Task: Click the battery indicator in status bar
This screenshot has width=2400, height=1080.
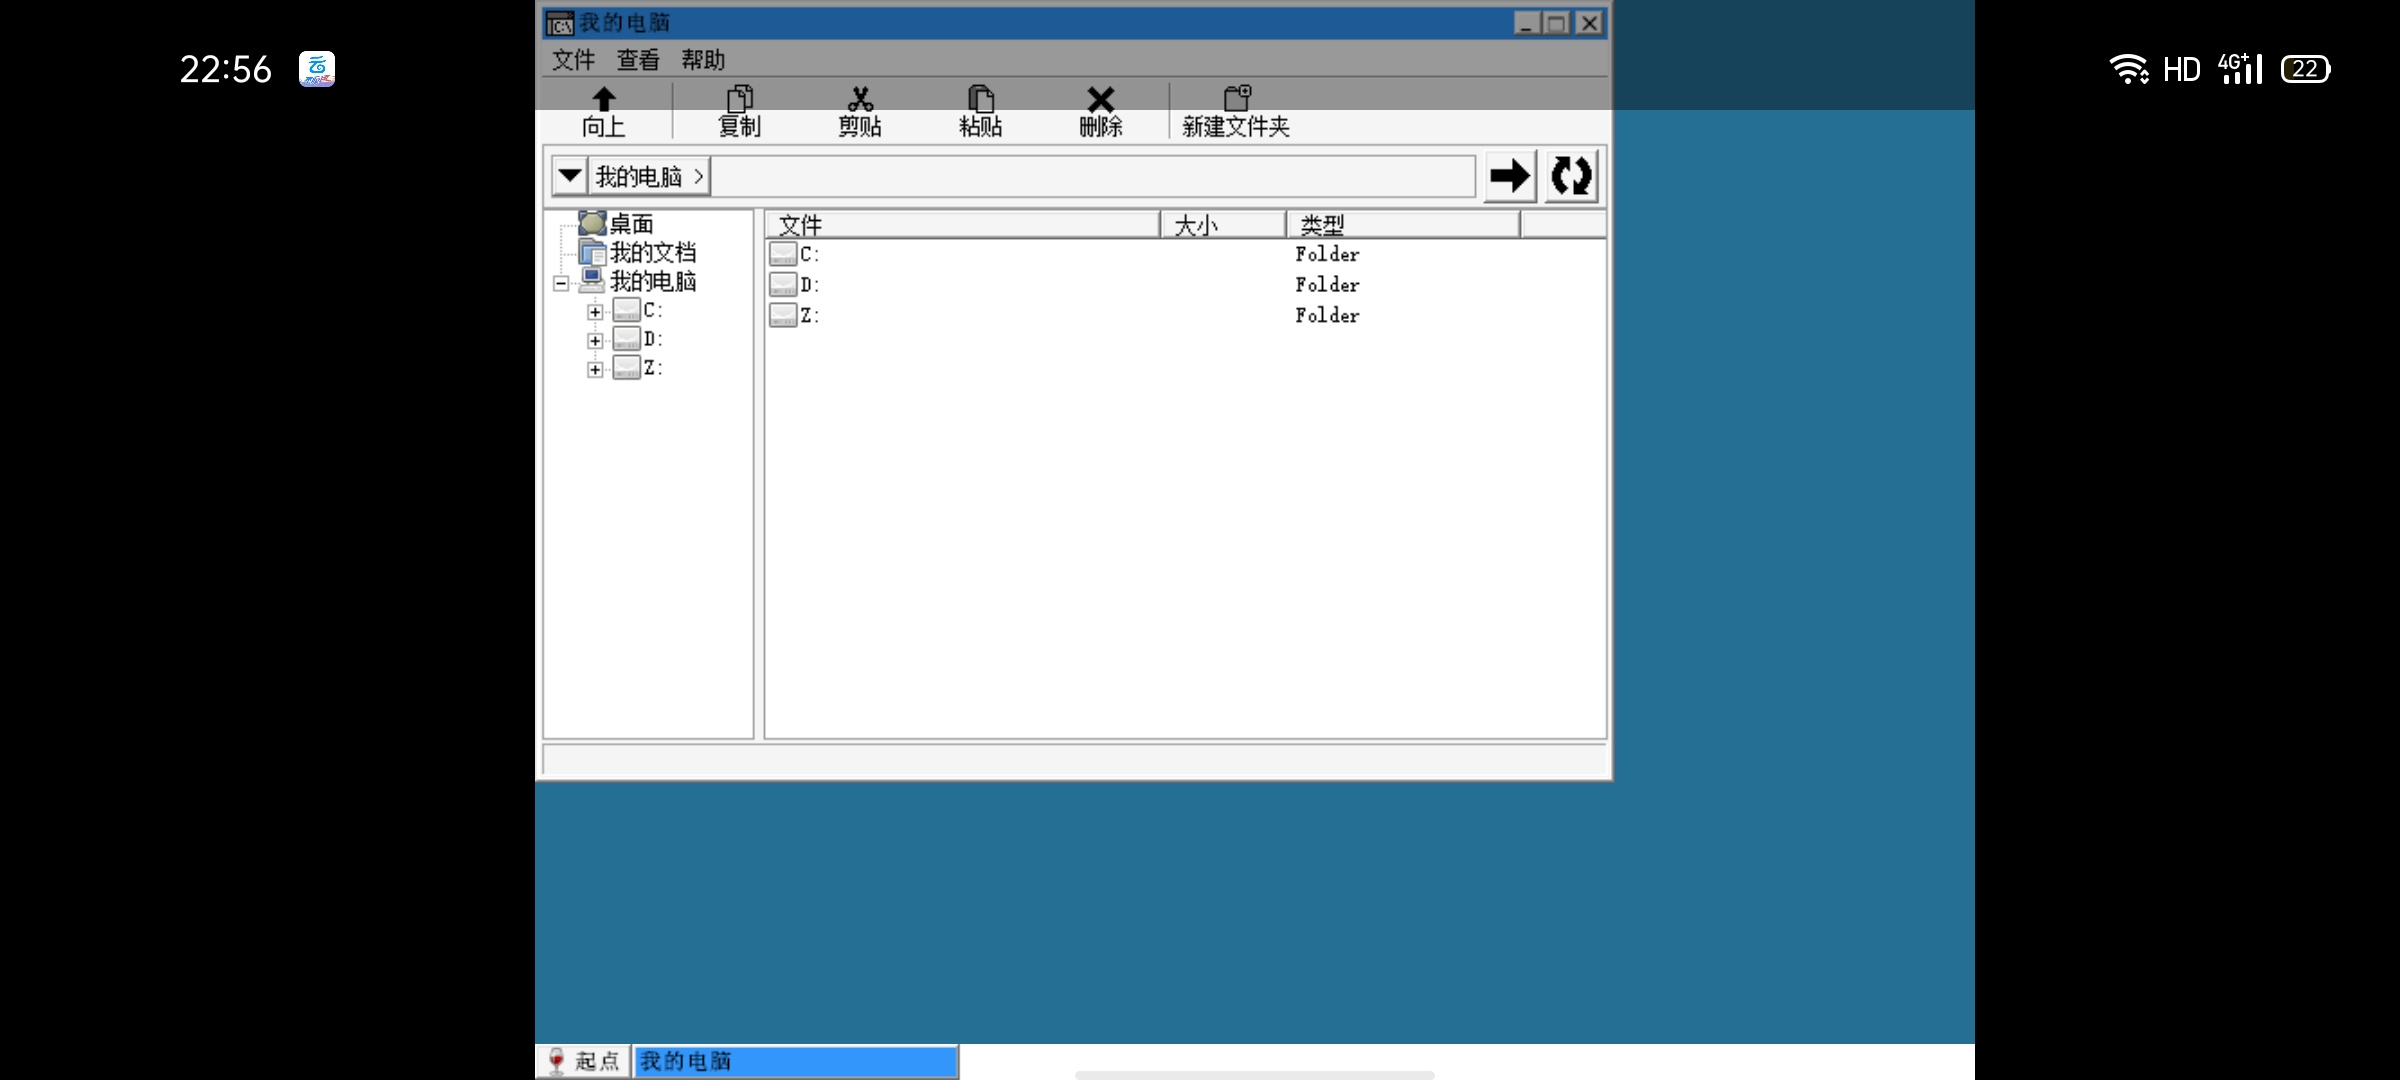Action: [x=2305, y=69]
